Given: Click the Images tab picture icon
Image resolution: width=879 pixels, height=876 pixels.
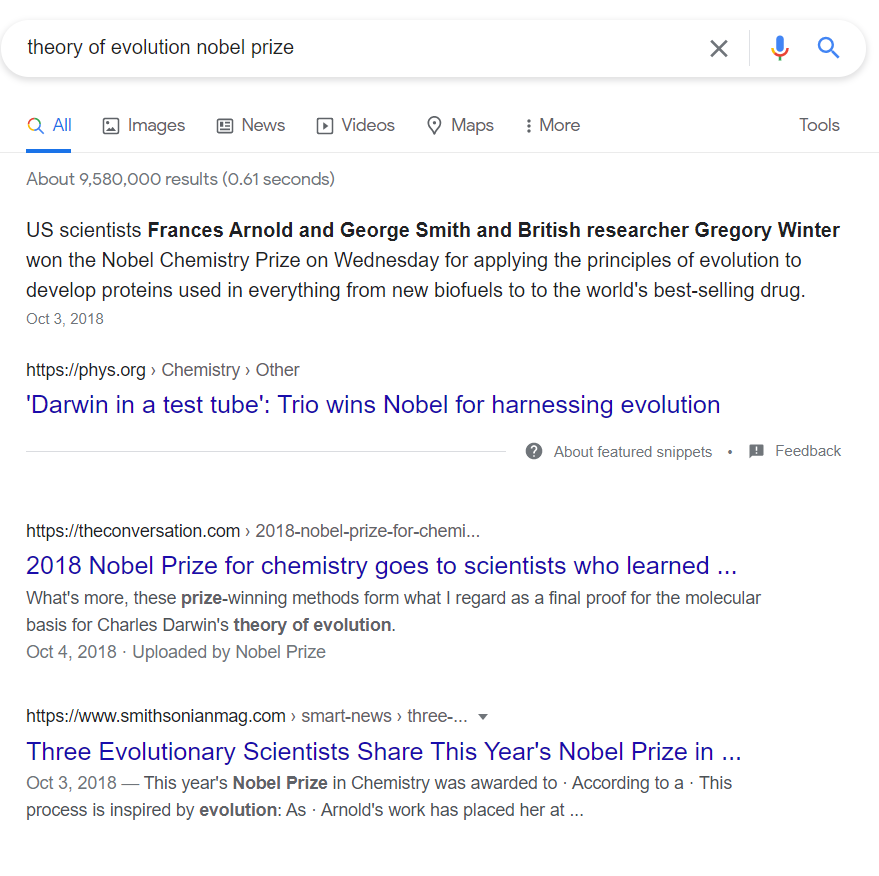Looking at the screenshot, I should point(110,126).
